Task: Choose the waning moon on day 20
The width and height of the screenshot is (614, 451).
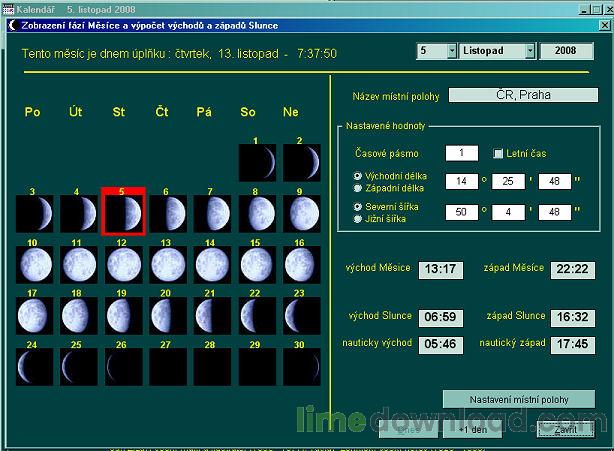Action: click(x=168, y=315)
